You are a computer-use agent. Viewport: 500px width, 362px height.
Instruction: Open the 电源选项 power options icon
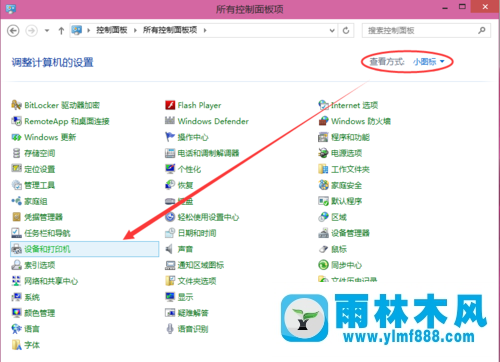(323, 153)
